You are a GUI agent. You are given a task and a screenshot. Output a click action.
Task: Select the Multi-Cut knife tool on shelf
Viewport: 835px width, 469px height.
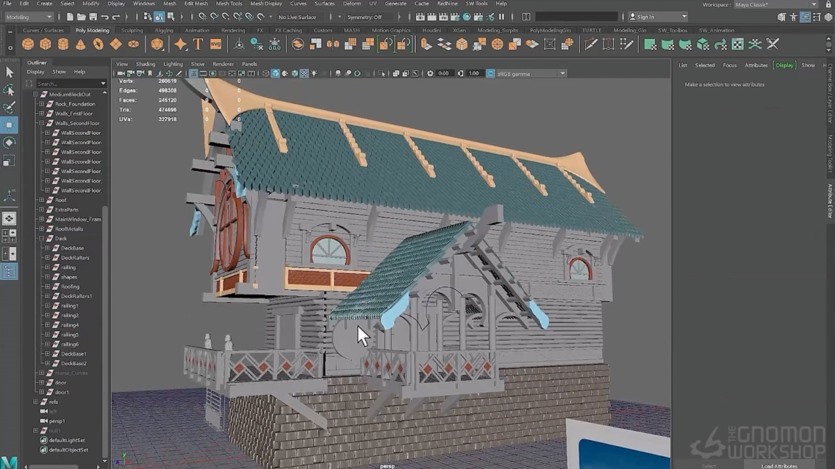[591, 44]
